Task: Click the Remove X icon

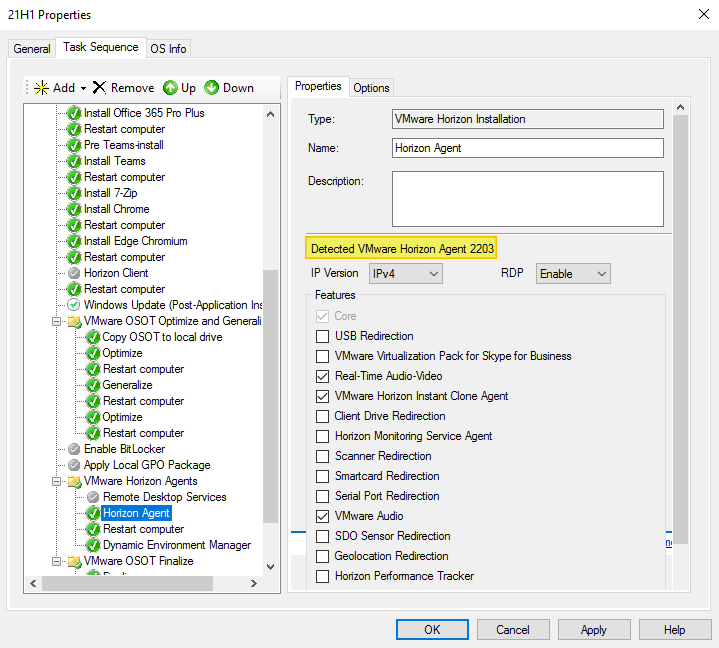Action: (x=99, y=88)
